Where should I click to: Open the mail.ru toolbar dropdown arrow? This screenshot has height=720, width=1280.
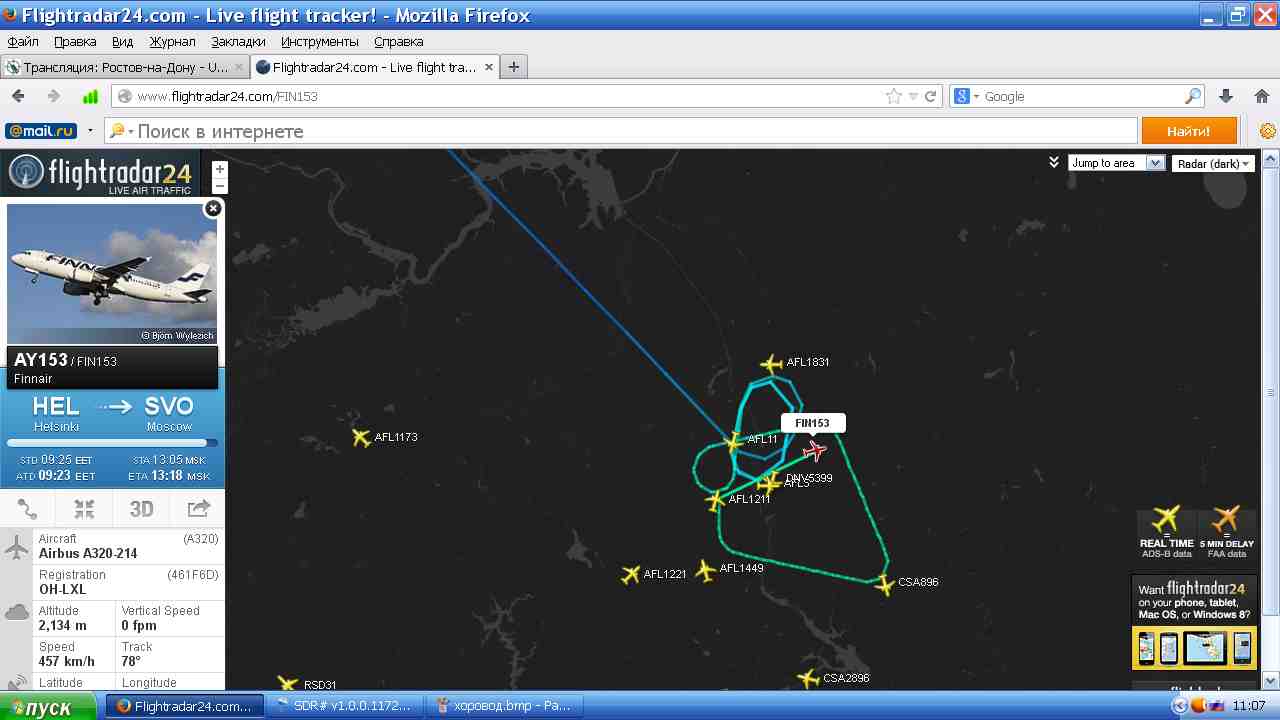[90, 131]
